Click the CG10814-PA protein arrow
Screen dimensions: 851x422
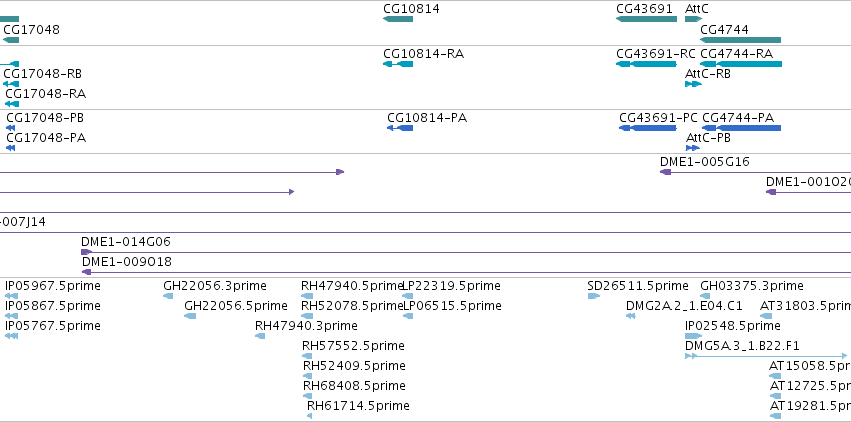click(x=400, y=128)
